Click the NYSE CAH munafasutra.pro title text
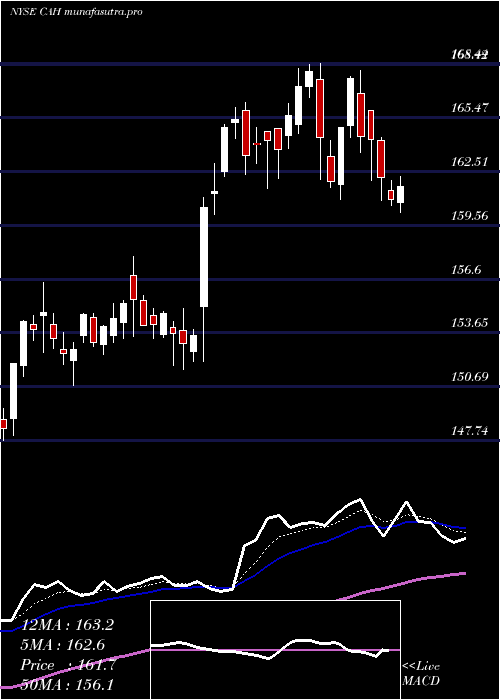 coord(76,12)
